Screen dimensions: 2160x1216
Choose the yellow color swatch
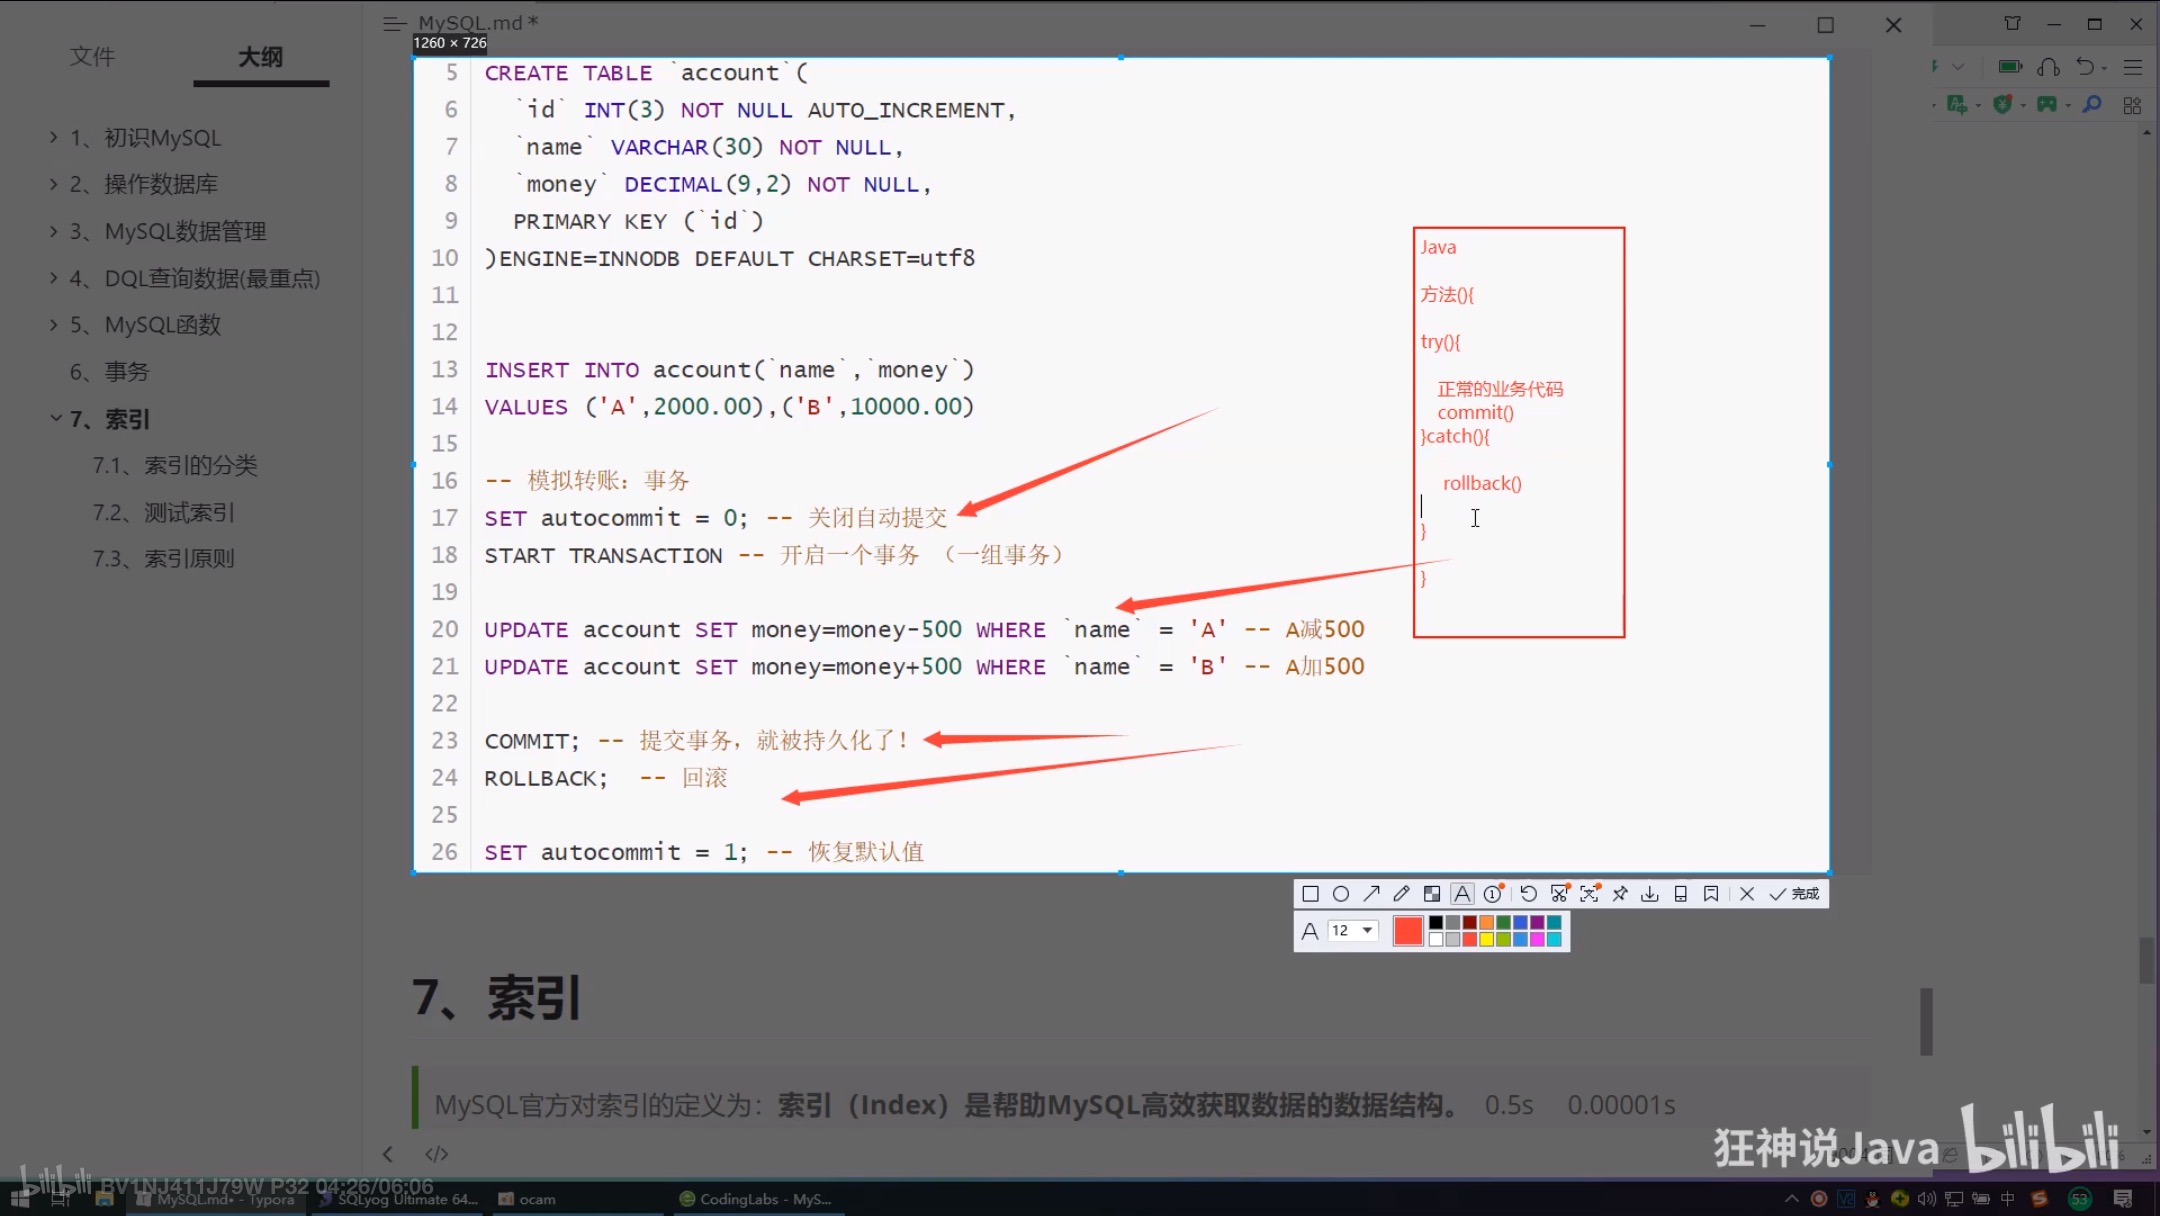pos(1487,939)
